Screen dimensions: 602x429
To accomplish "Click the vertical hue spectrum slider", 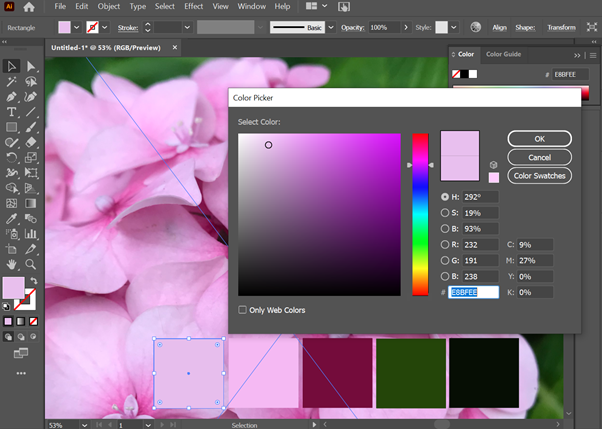I will pyautogui.click(x=420, y=214).
